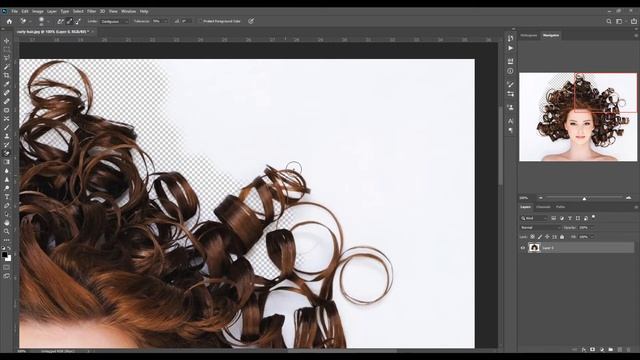Open the layer Fill dropdown
This screenshot has height=360, width=640.
(593, 237)
